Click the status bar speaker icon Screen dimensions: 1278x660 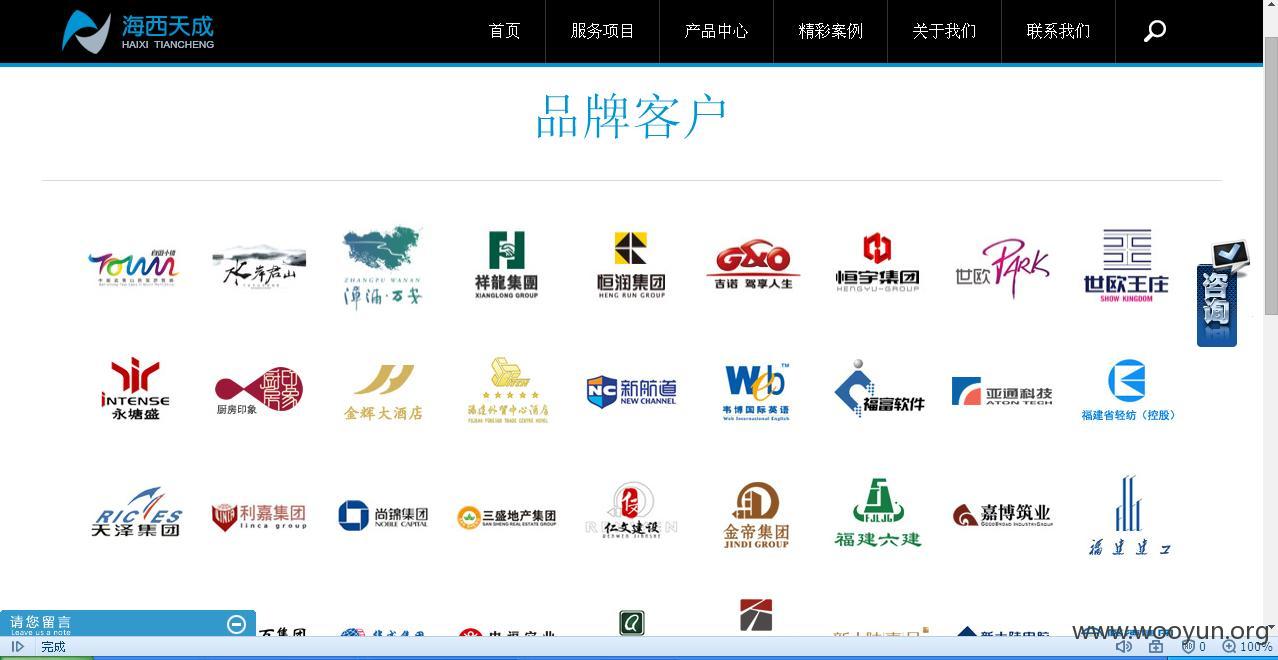(1124, 647)
